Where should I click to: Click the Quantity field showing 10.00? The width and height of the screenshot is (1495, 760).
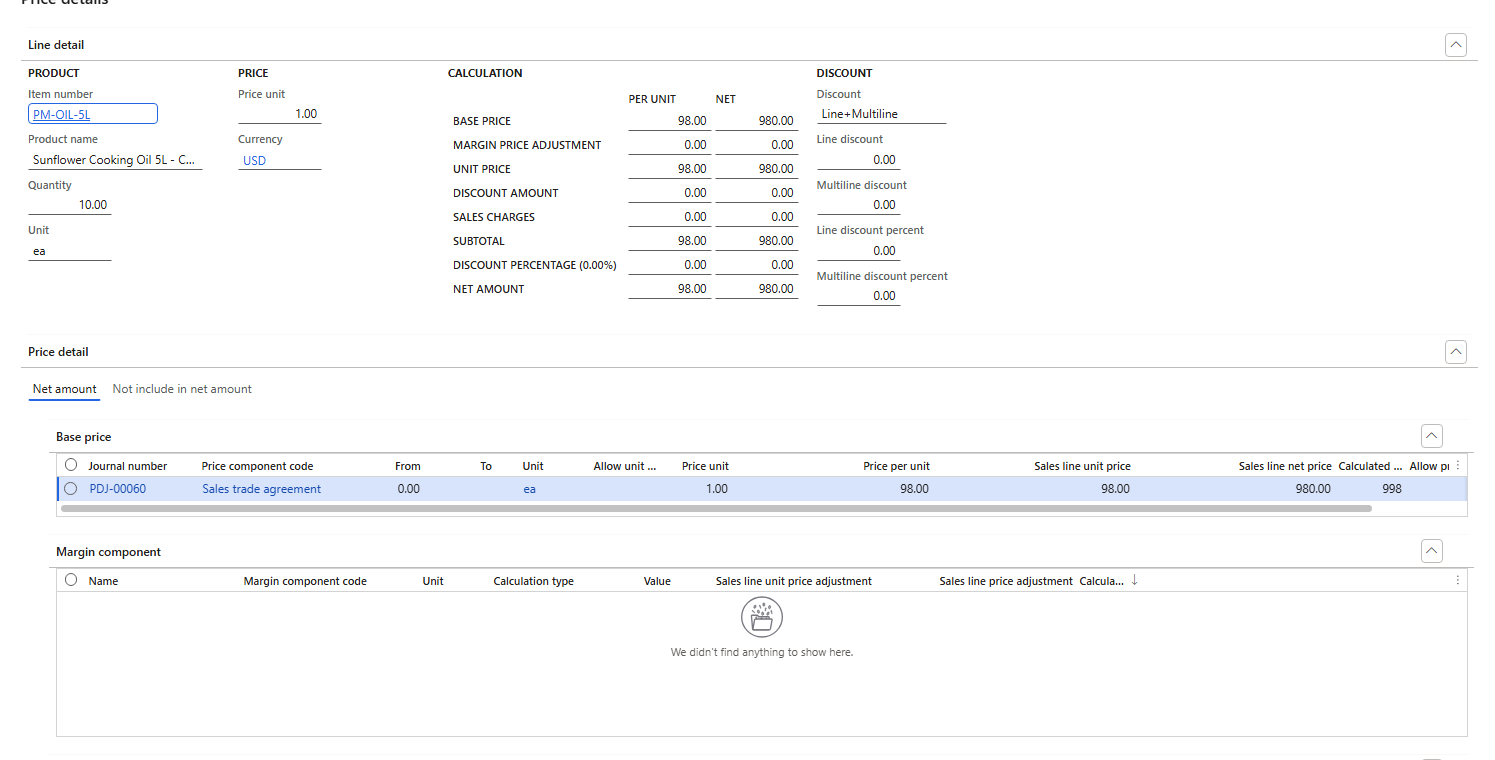[x=70, y=204]
